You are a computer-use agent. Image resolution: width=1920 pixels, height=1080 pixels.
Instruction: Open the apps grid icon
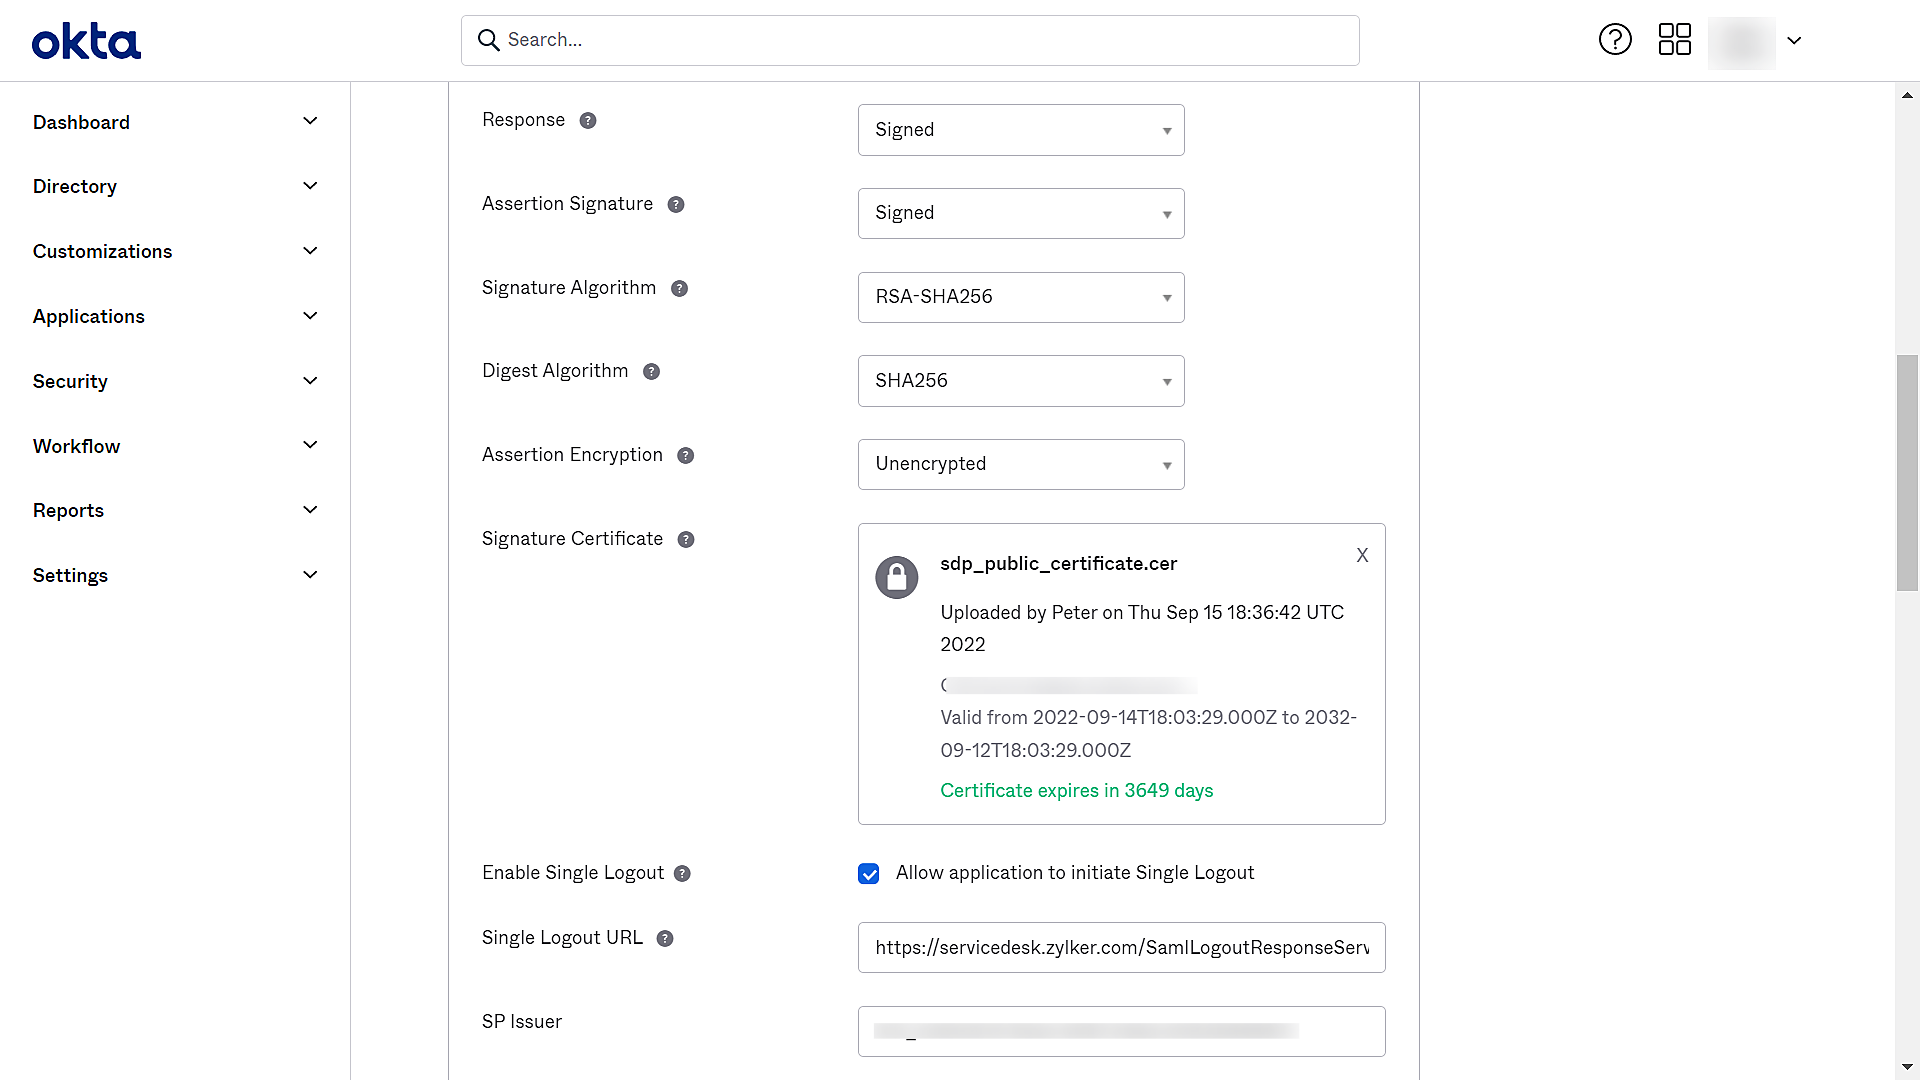pyautogui.click(x=1674, y=40)
